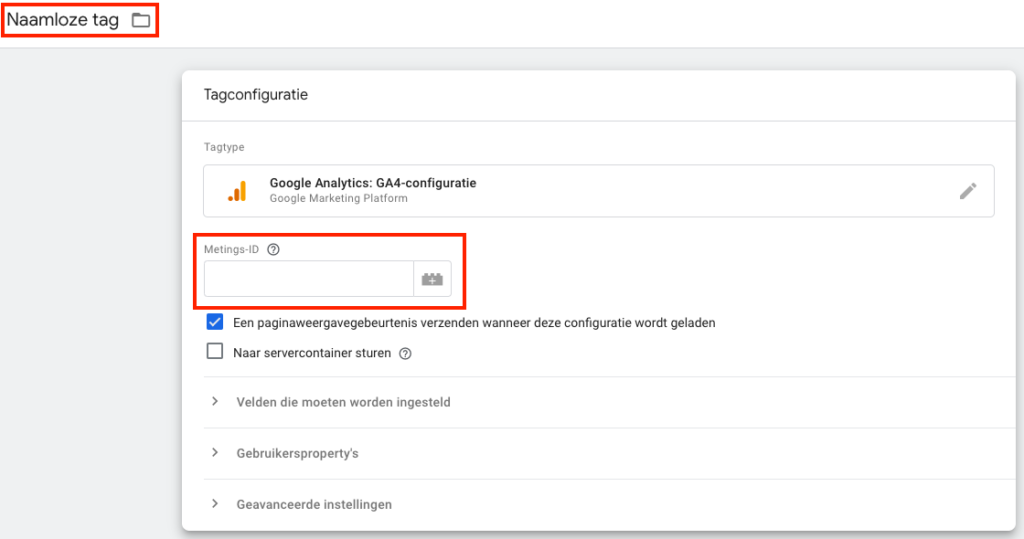Click the Google Marketing Platform subtitle
The image size is (1024, 539).
point(338,199)
